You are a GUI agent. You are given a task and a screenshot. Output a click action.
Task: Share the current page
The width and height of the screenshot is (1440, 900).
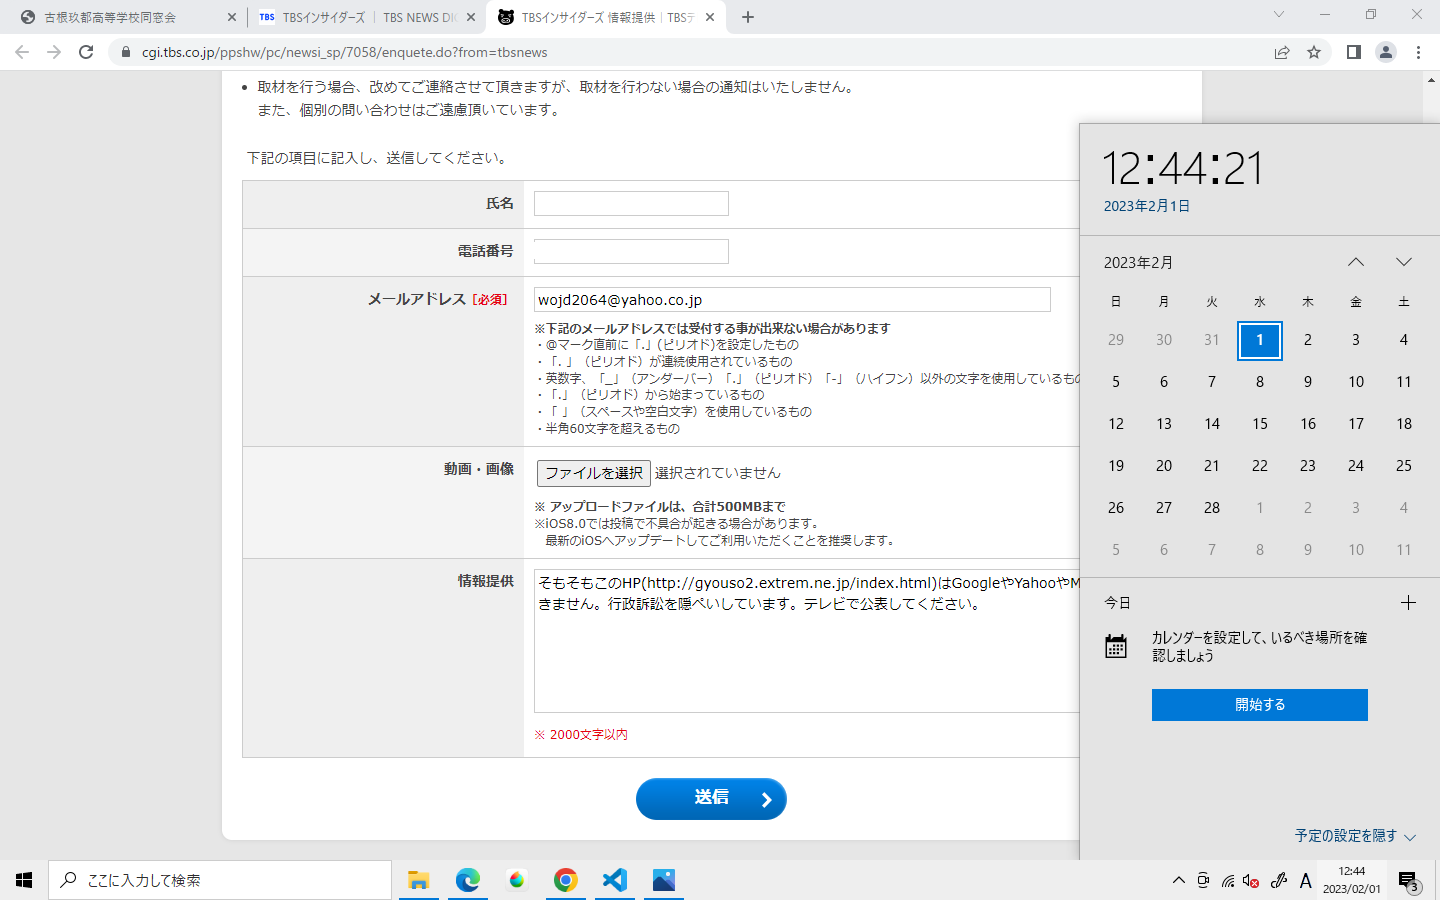tap(1282, 52)
